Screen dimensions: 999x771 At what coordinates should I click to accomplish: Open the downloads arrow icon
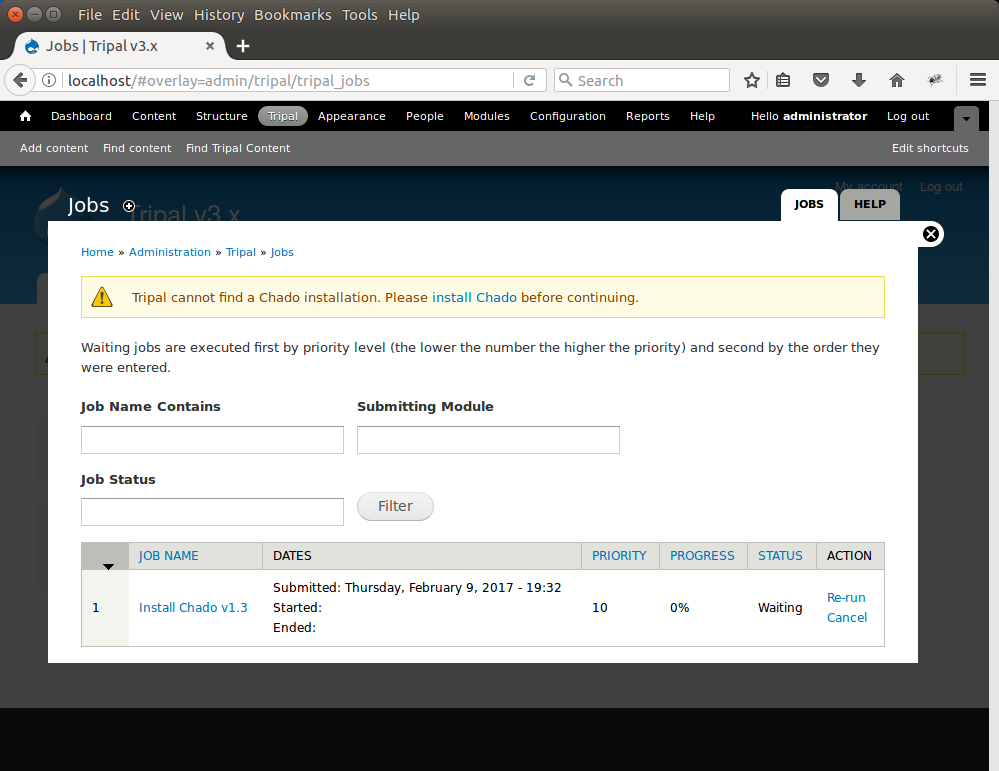(x=858, y=80)
